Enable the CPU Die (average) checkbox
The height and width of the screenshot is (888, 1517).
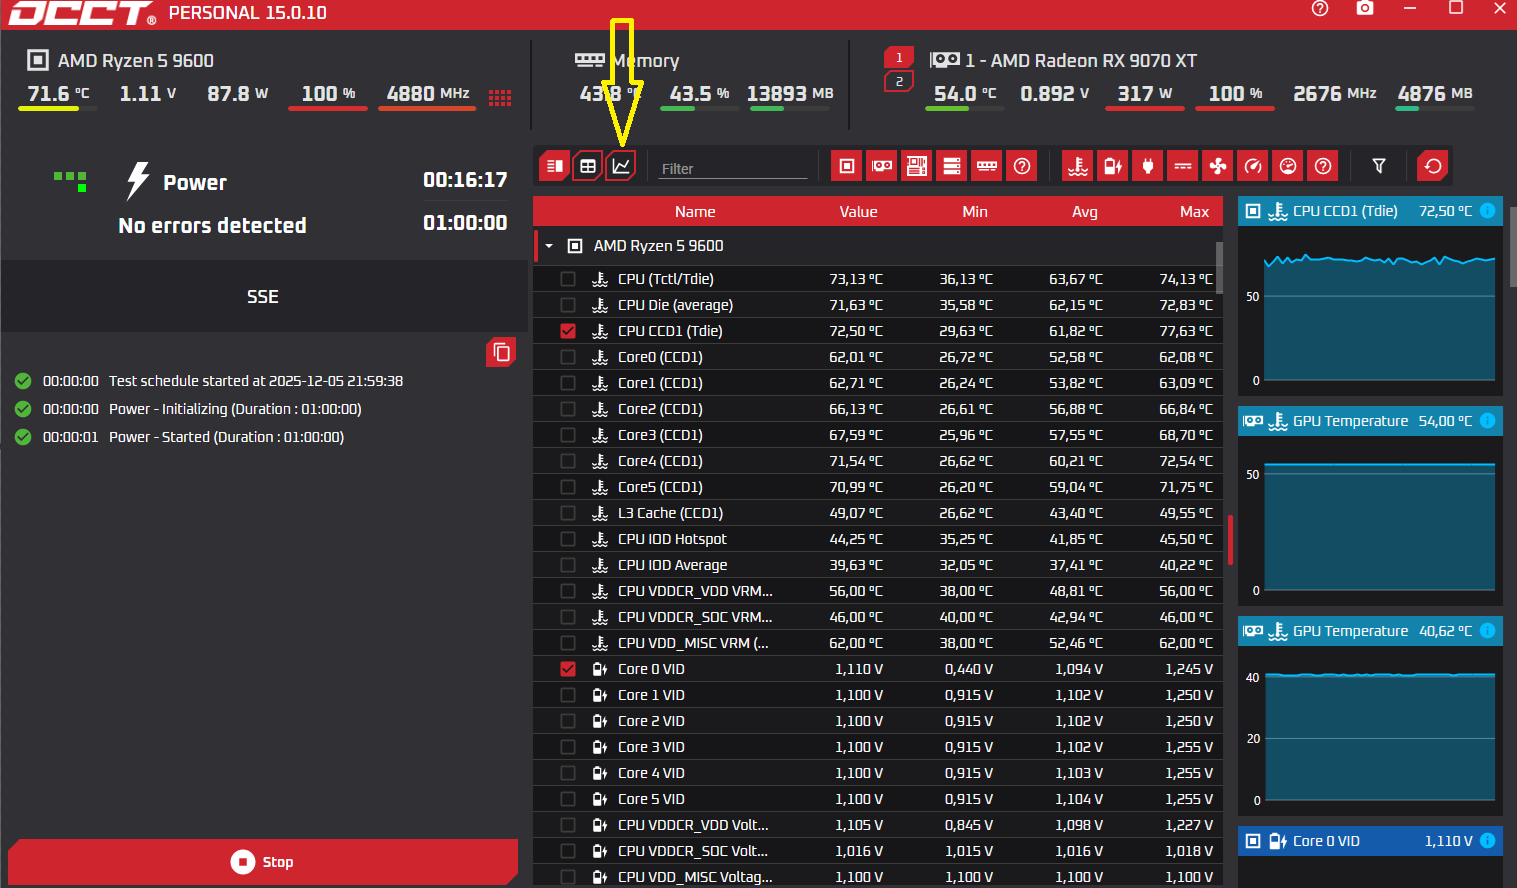click(x=568, y=305)
